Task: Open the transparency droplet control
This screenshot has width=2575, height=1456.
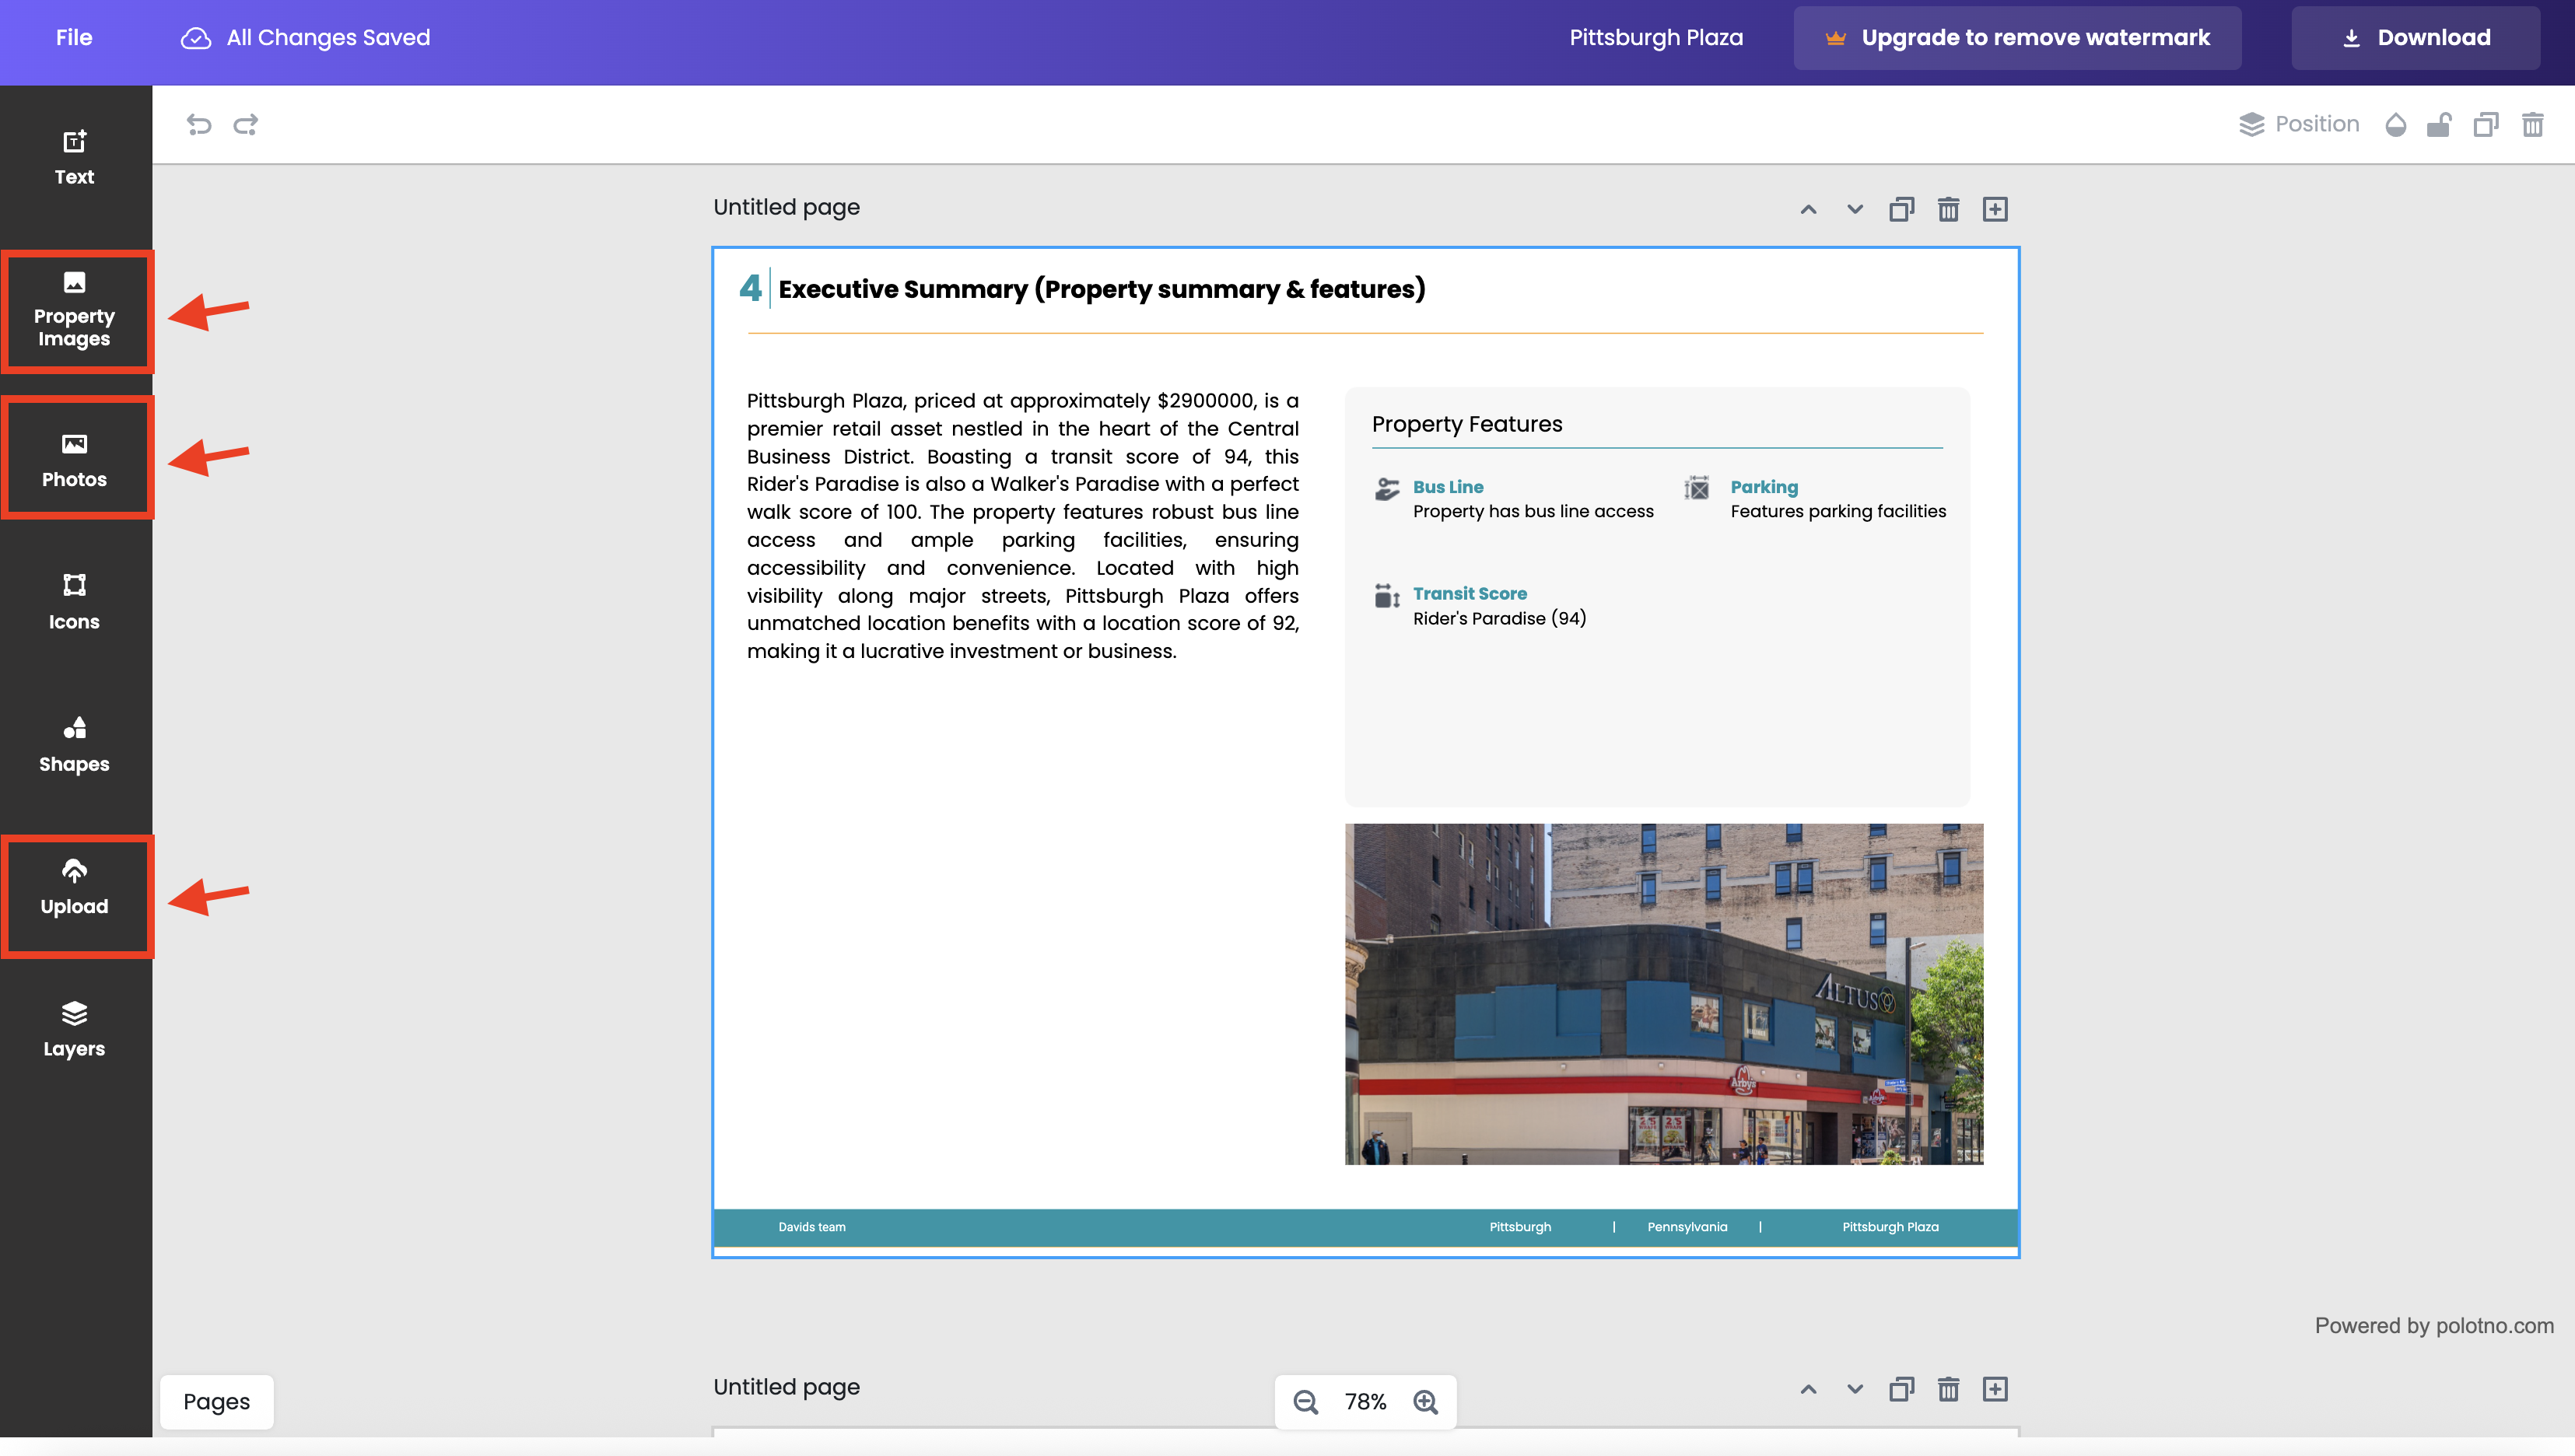Action: (2395, 124)
